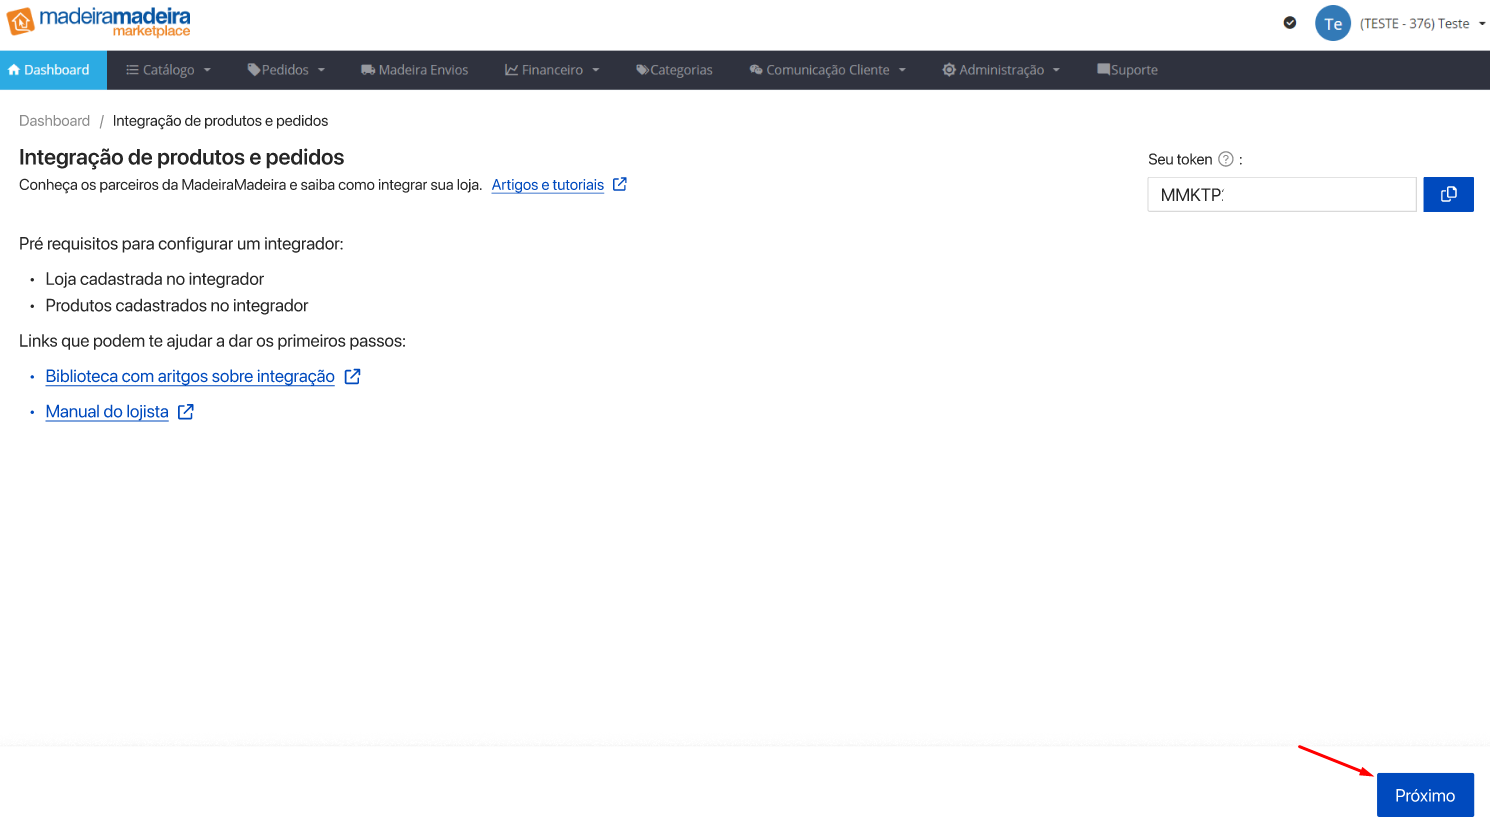Open the Manual do lojista link

pos(107,412)
